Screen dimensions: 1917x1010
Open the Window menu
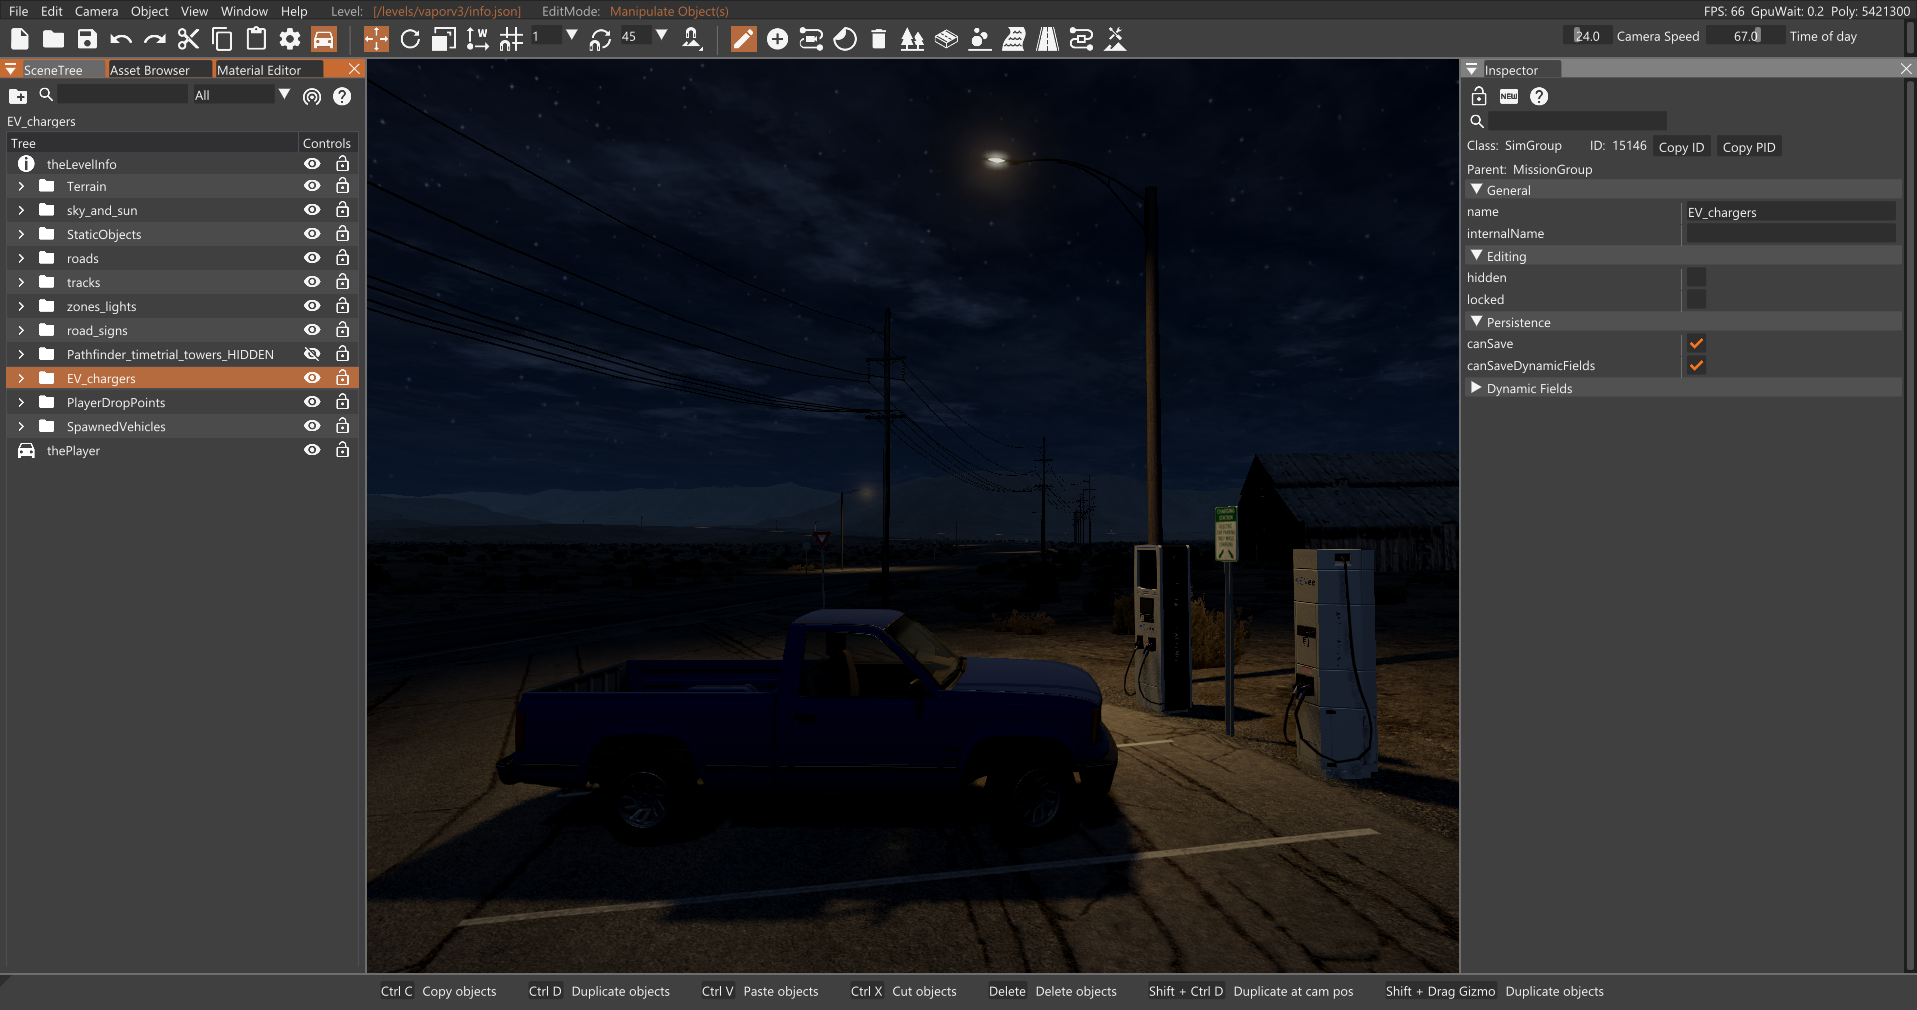point(244,11)
